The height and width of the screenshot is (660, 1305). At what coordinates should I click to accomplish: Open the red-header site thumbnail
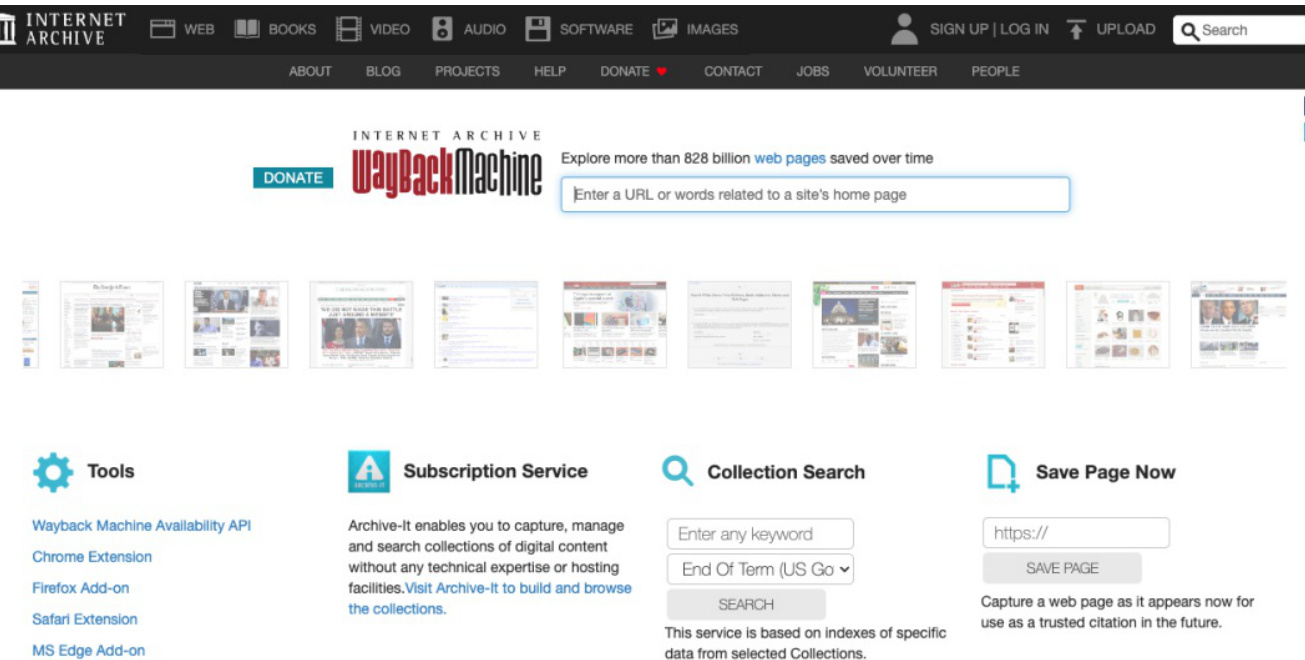click(x=993, y=324)
